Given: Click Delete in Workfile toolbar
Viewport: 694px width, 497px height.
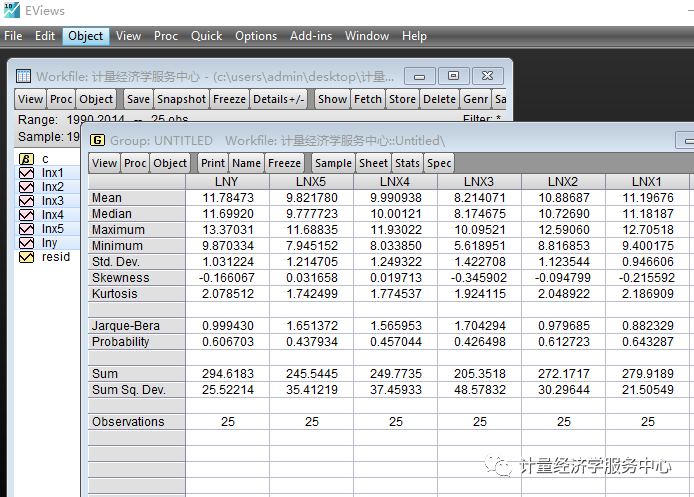Looking at the screenshot, I should click(x=440, y=99).
